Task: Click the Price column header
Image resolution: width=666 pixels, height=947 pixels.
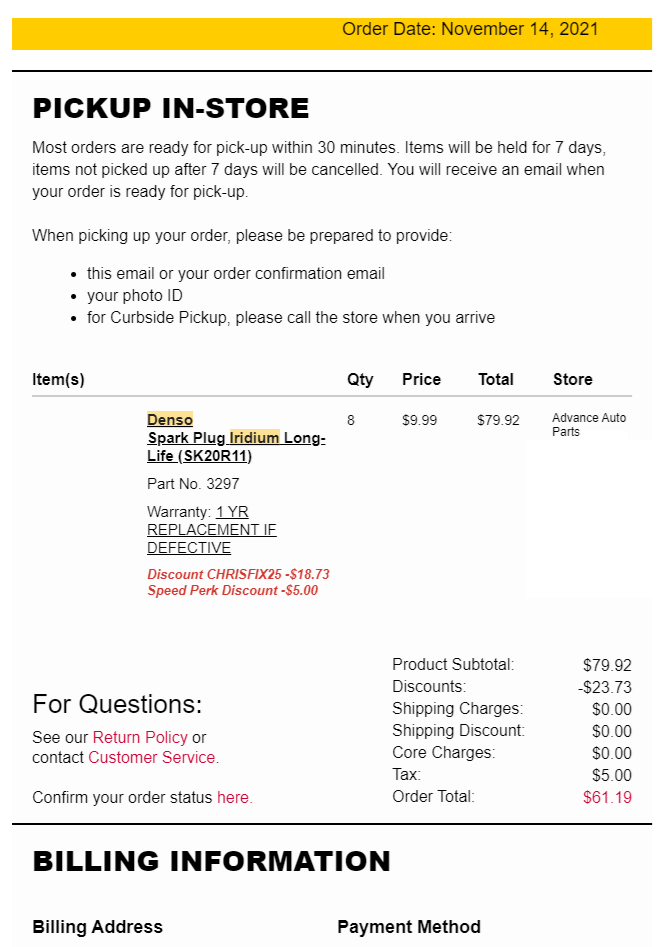Action: point(421,379)
